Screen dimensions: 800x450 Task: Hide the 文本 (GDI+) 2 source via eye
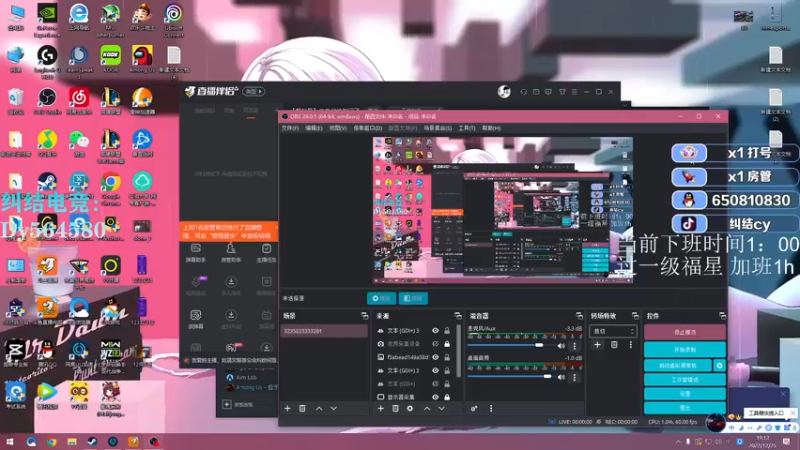(435, 370)
